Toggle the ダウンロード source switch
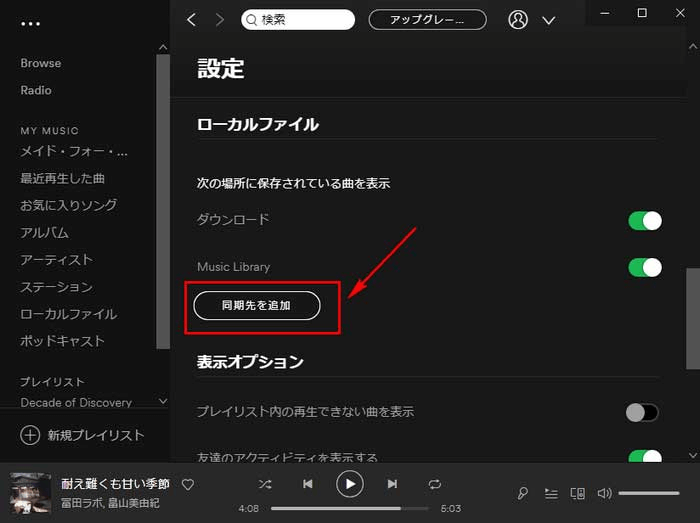Image resolution: width=700 pixels, height=523 pixels. (645, 221)
